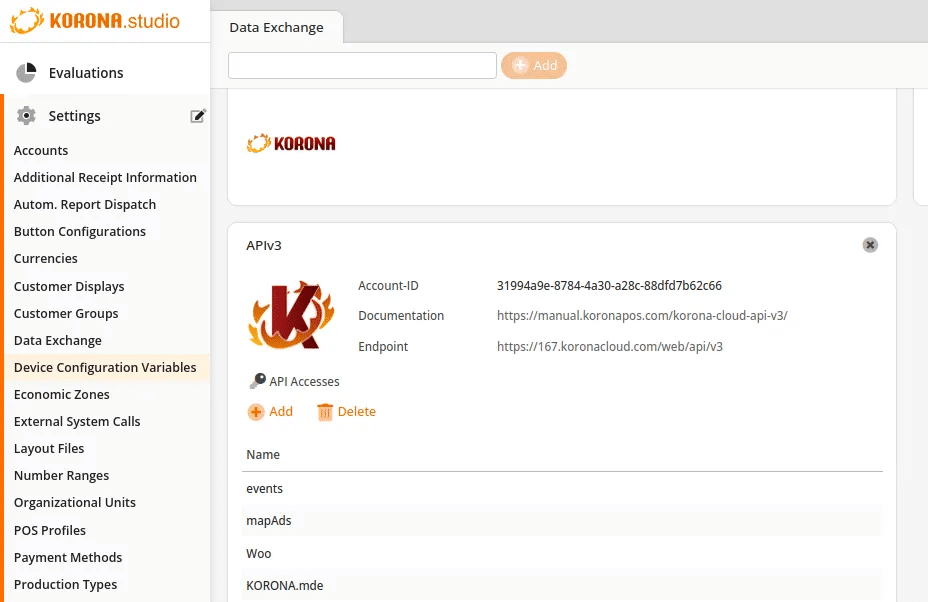Select the events row
The image size is (928, 602).
click(x=265, y=489)
